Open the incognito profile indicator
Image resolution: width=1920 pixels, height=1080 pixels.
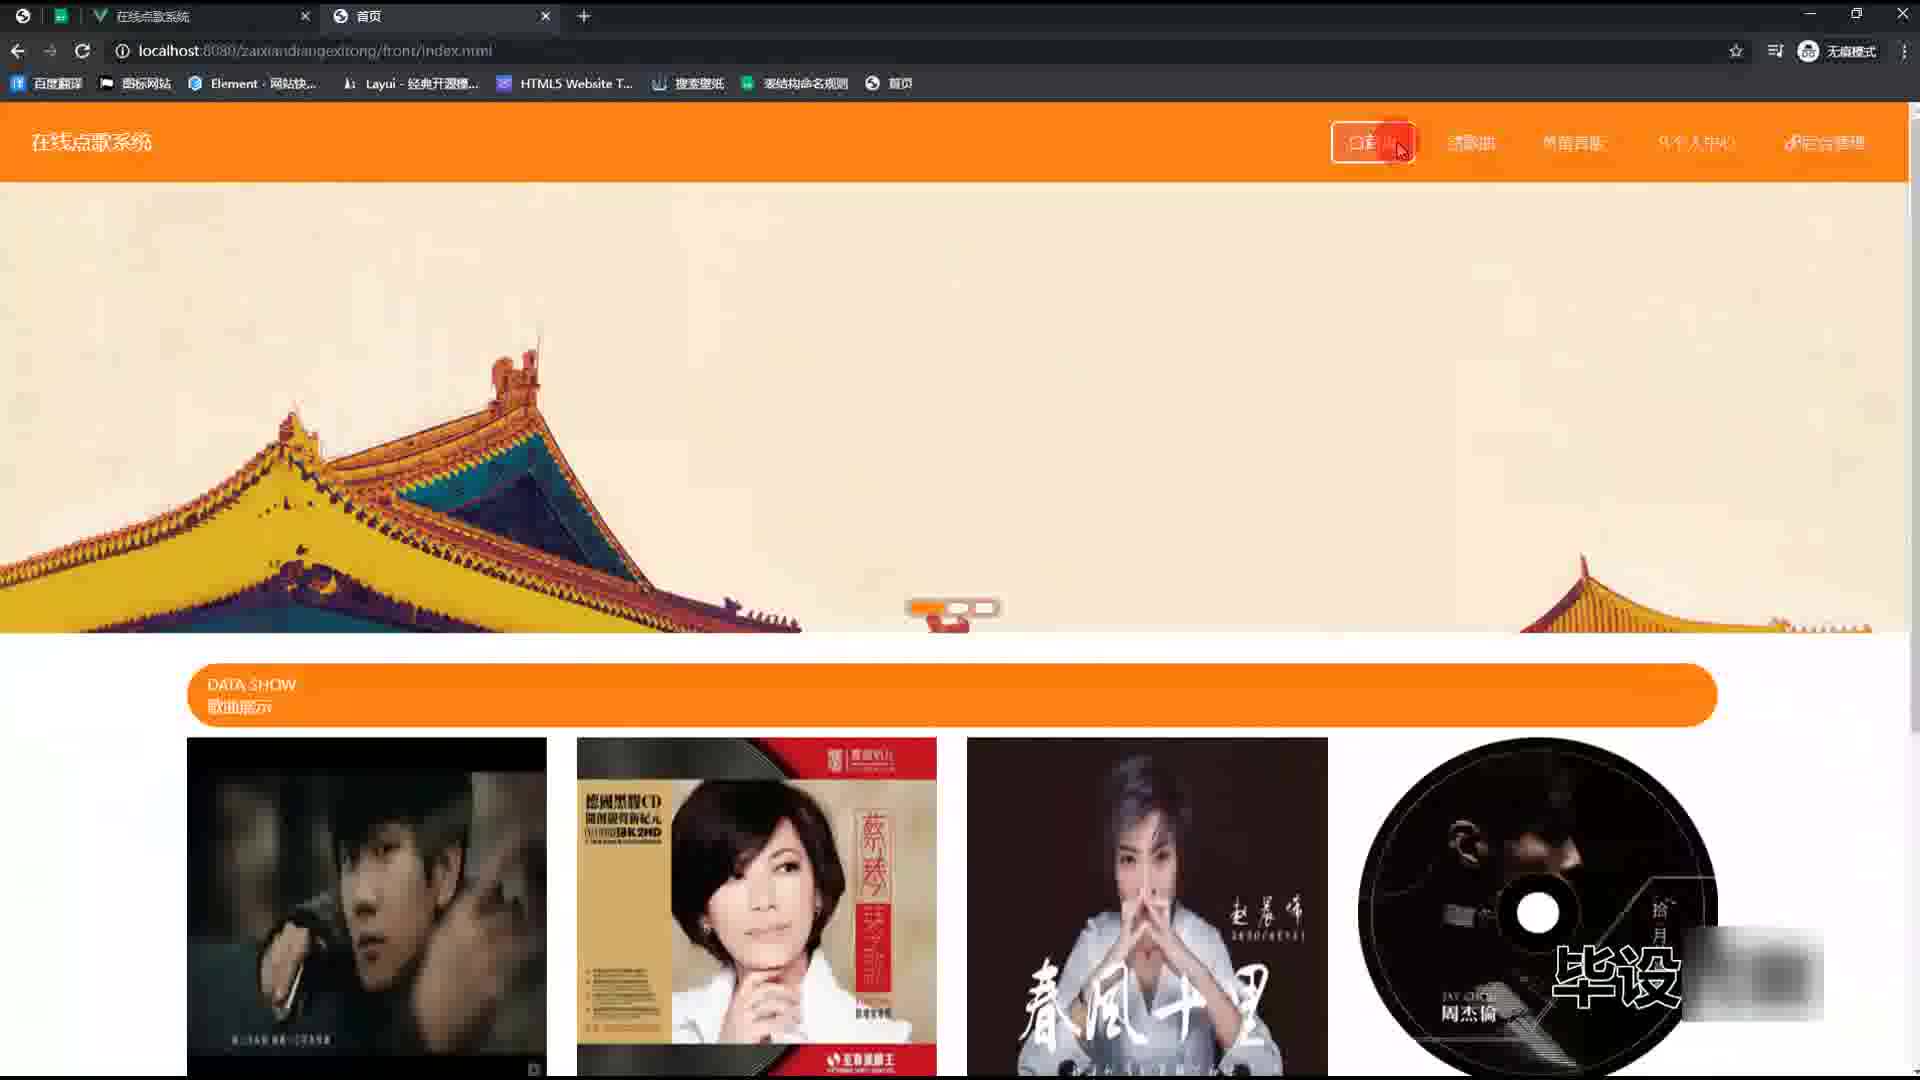tap(1838, 51)
